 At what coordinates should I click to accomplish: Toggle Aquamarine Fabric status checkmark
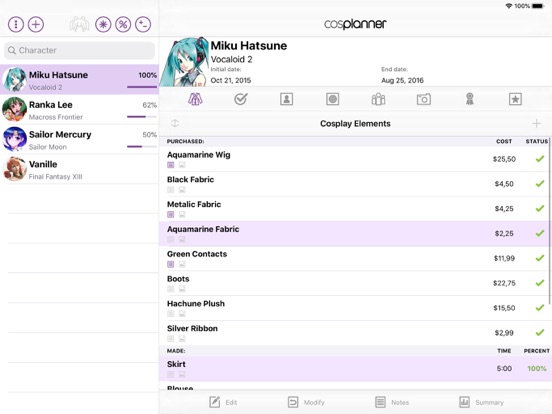point(540,233)
